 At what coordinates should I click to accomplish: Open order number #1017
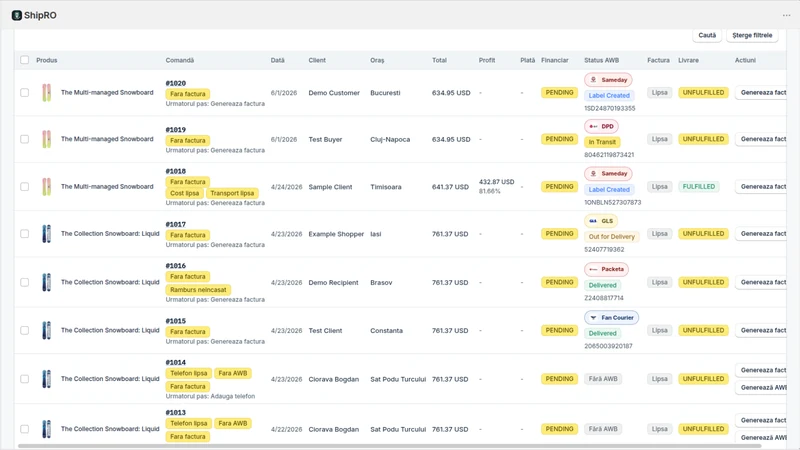tap(176, 224)
